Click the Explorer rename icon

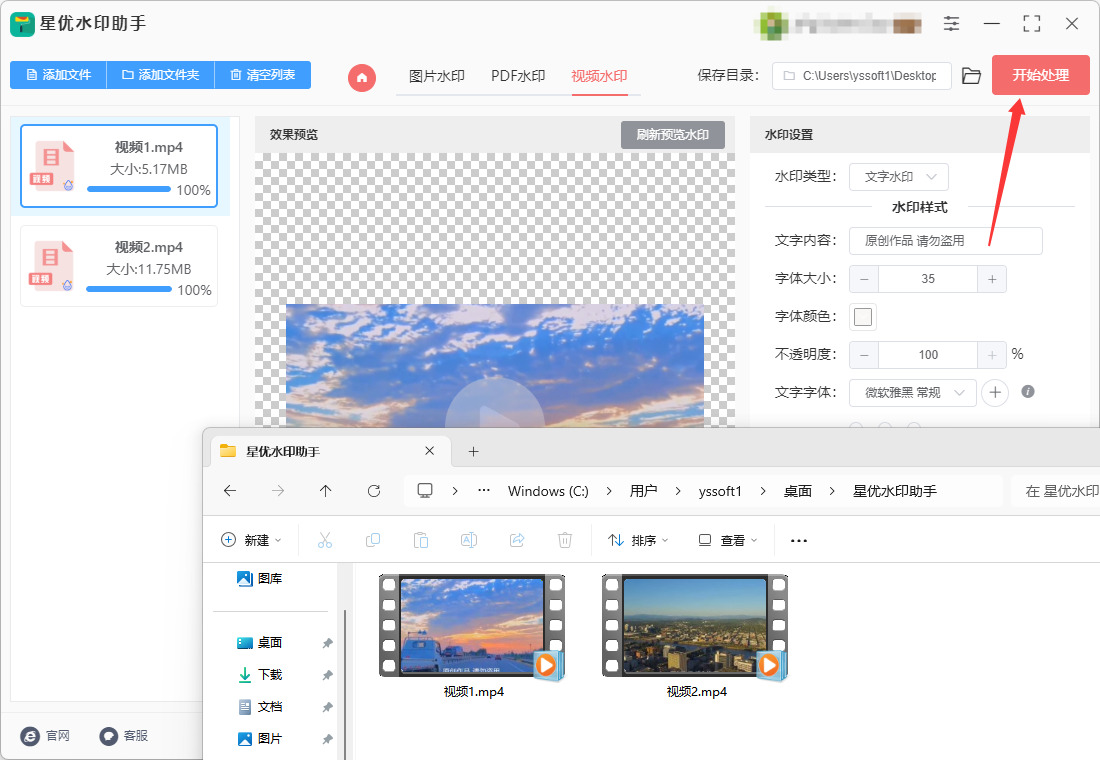click(469, 540)
